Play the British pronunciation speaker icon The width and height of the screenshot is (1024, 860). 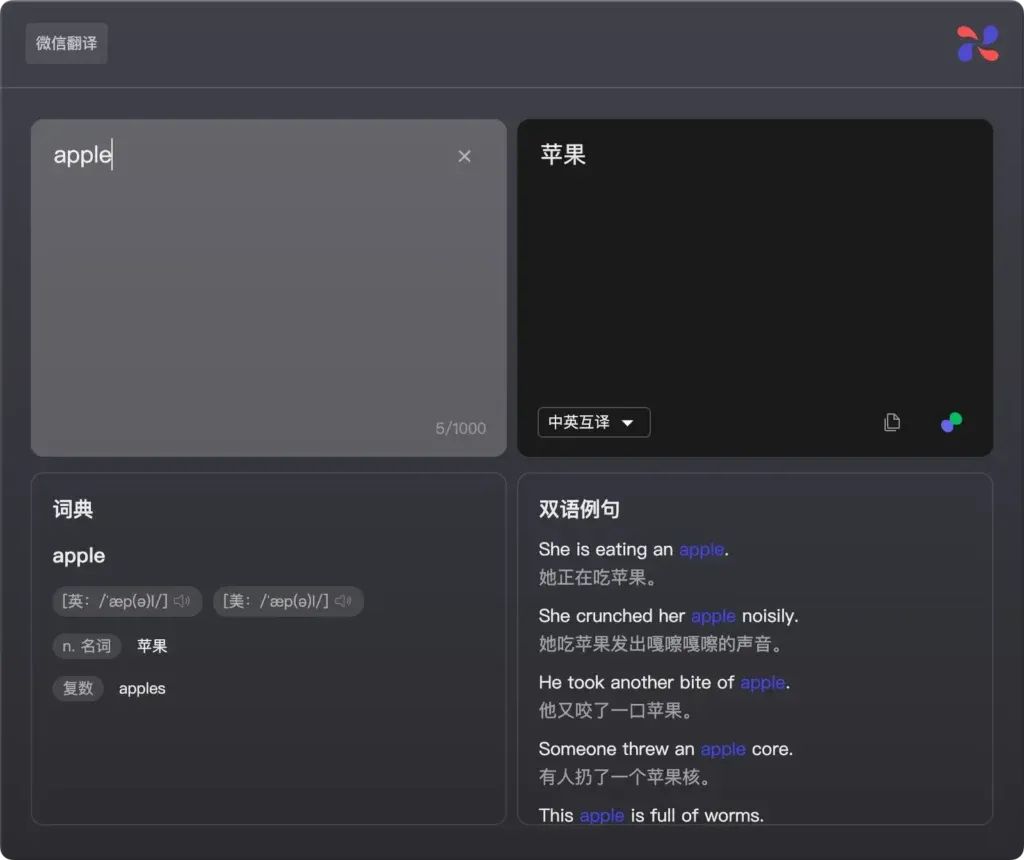182,601
